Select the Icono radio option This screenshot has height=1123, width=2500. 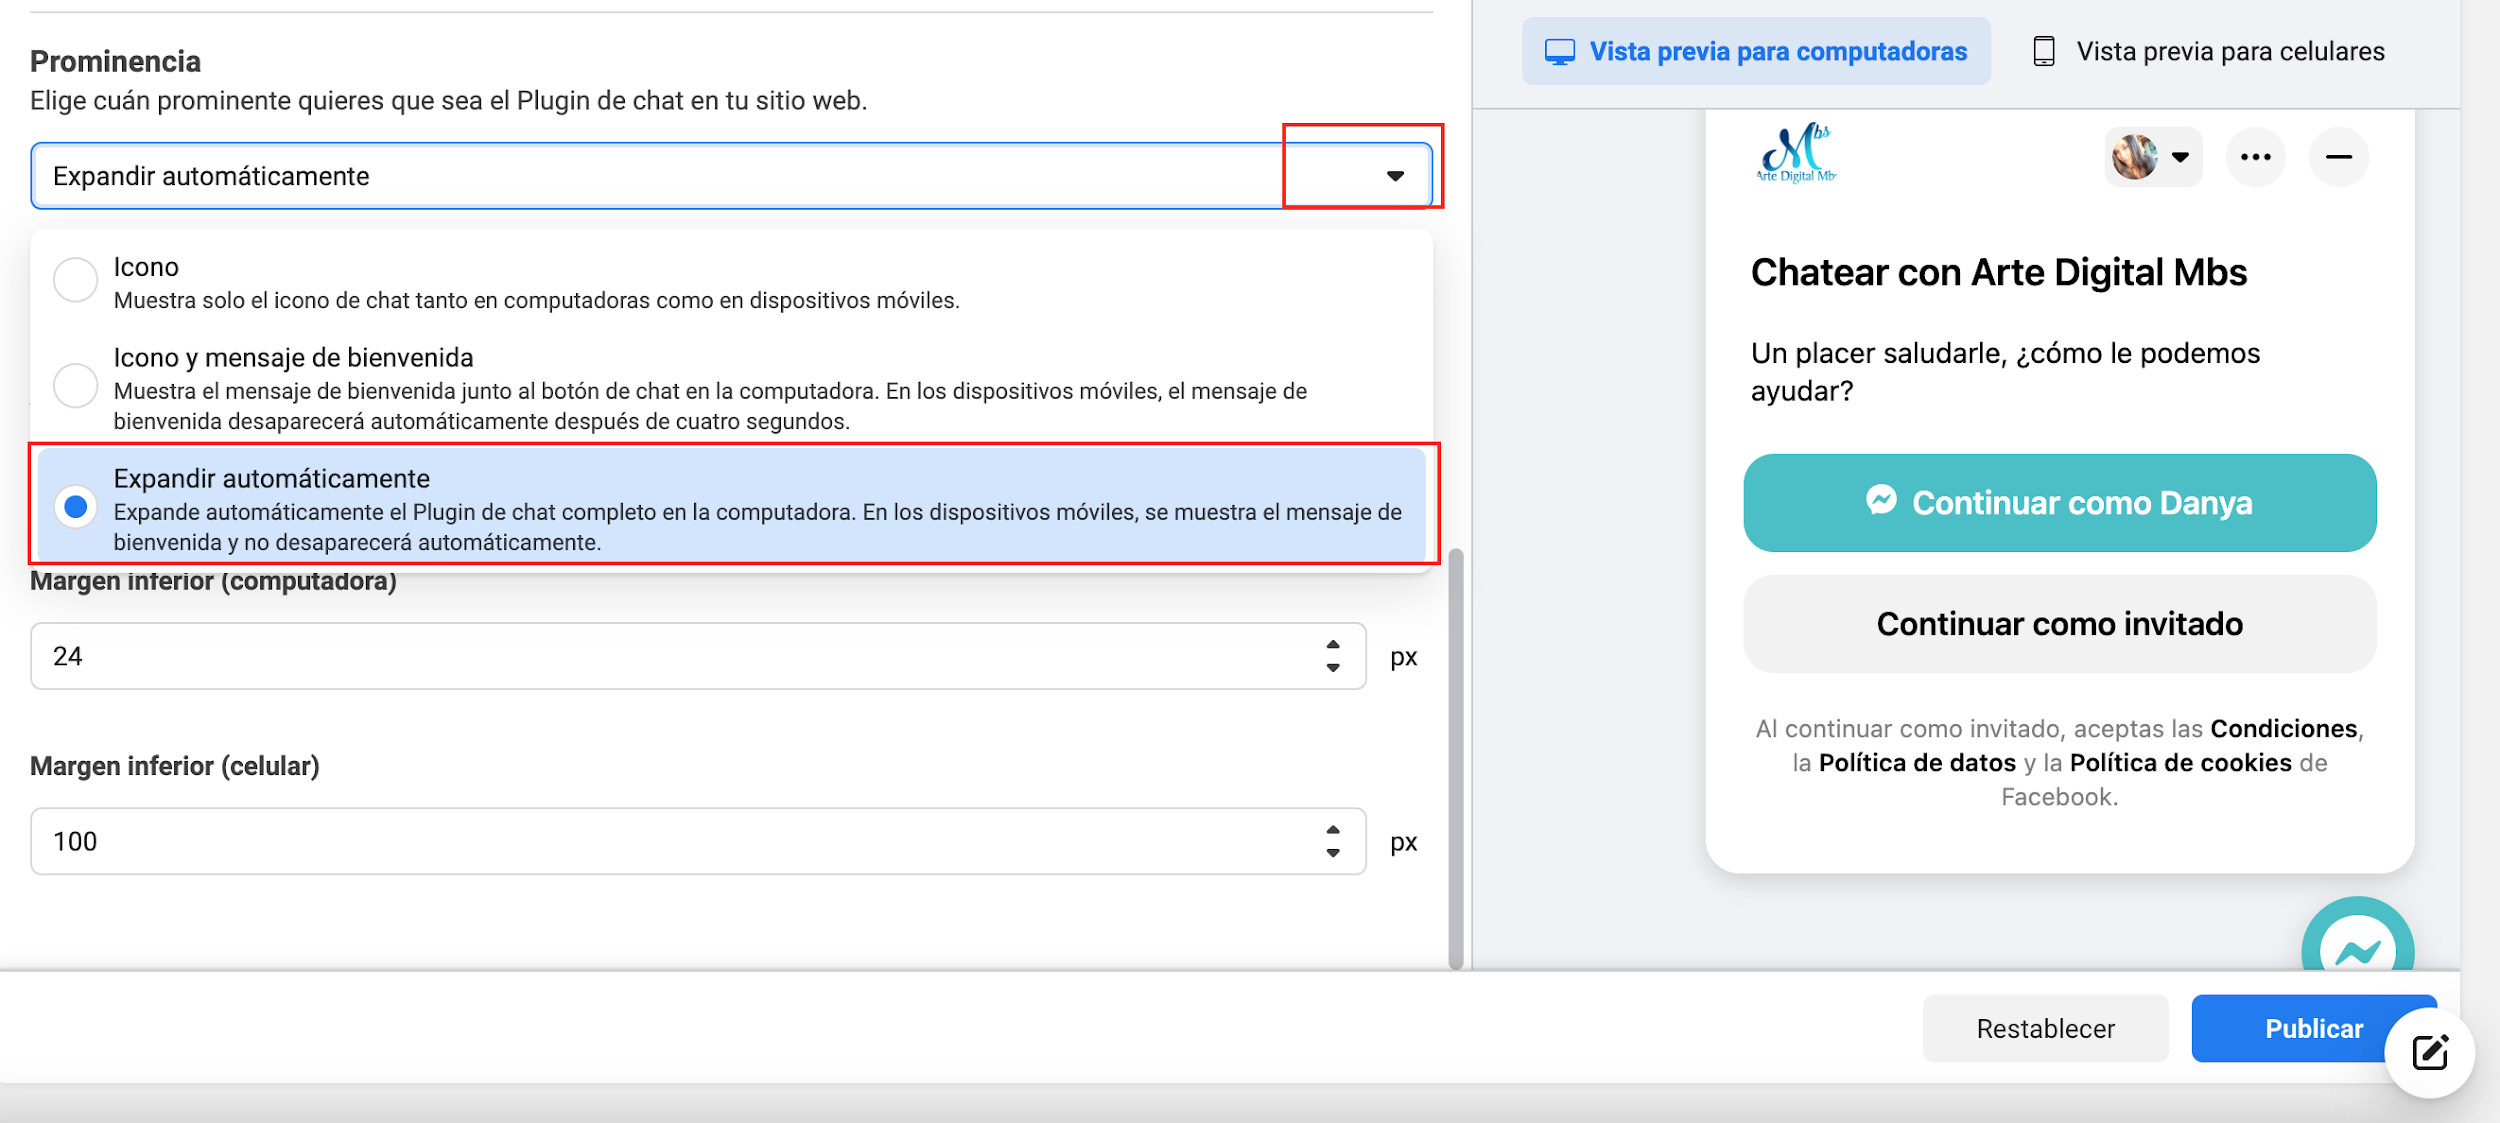click(x=76, y=279)
